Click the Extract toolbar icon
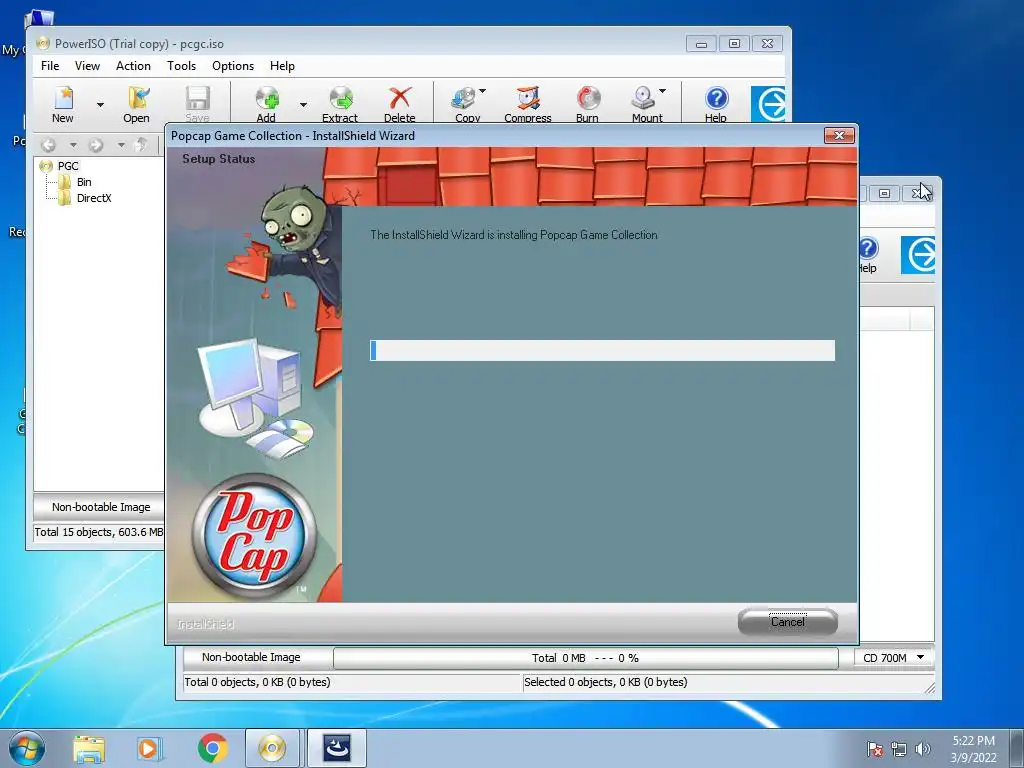The height and width of the screenshot is (768, 1024). (x=340, y=104)
